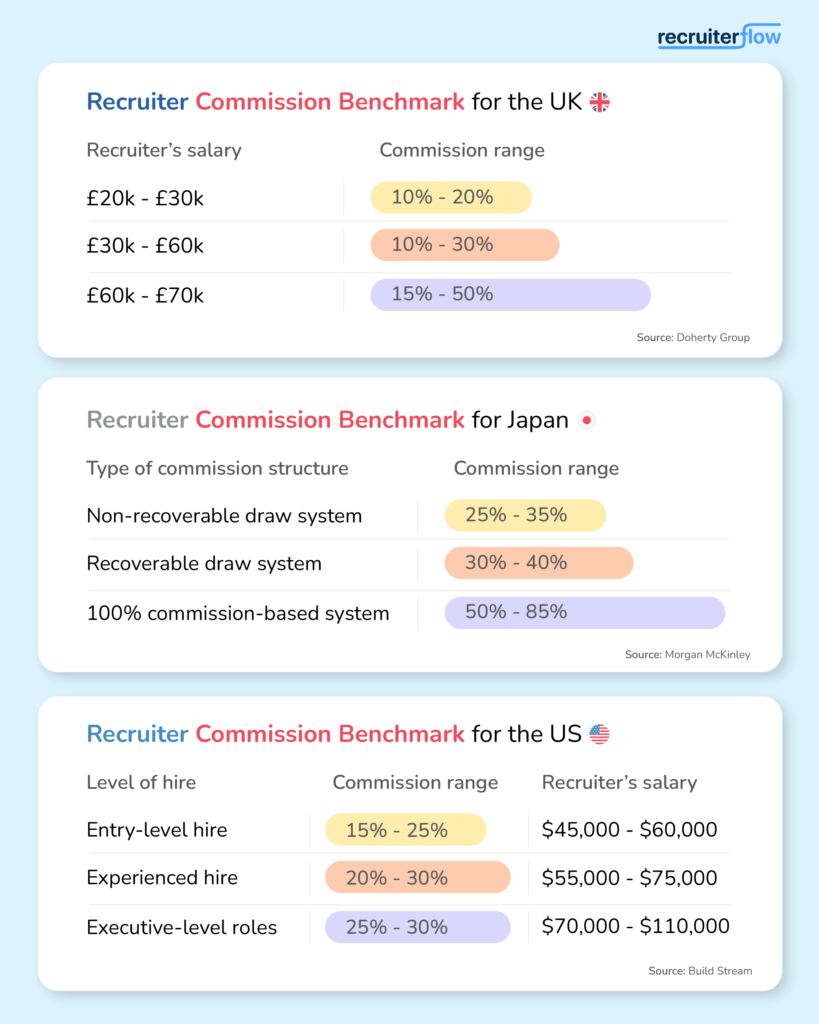Click the Source: Build Stream credit

coord(700,971)
